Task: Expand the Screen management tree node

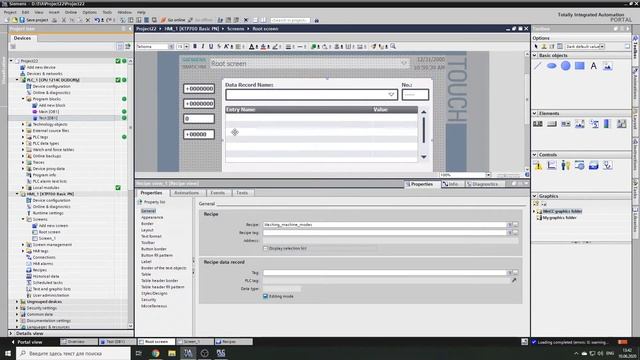Action: (23, 245)
